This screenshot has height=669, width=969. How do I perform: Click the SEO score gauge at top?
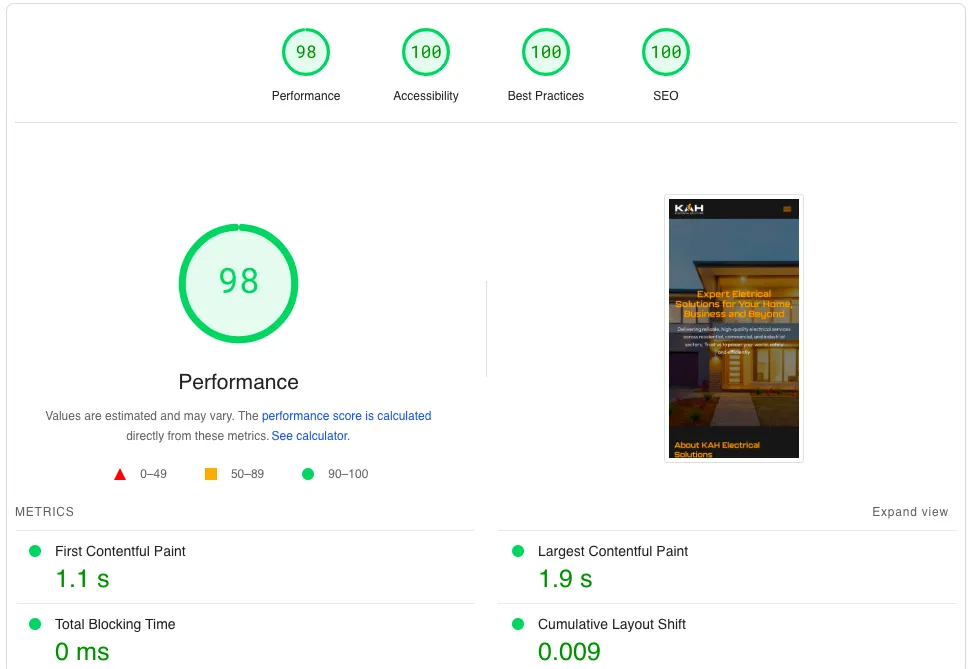point(666,53)
